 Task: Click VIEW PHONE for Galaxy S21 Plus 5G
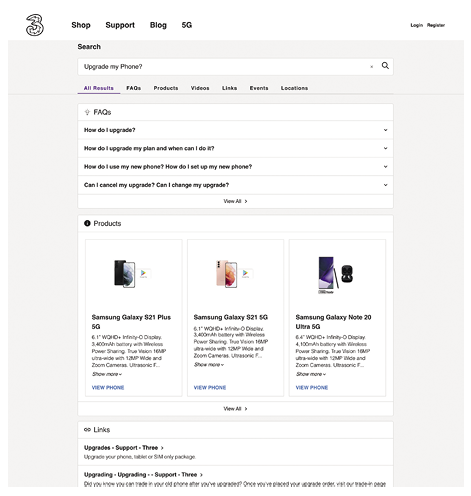coord(108,388)
